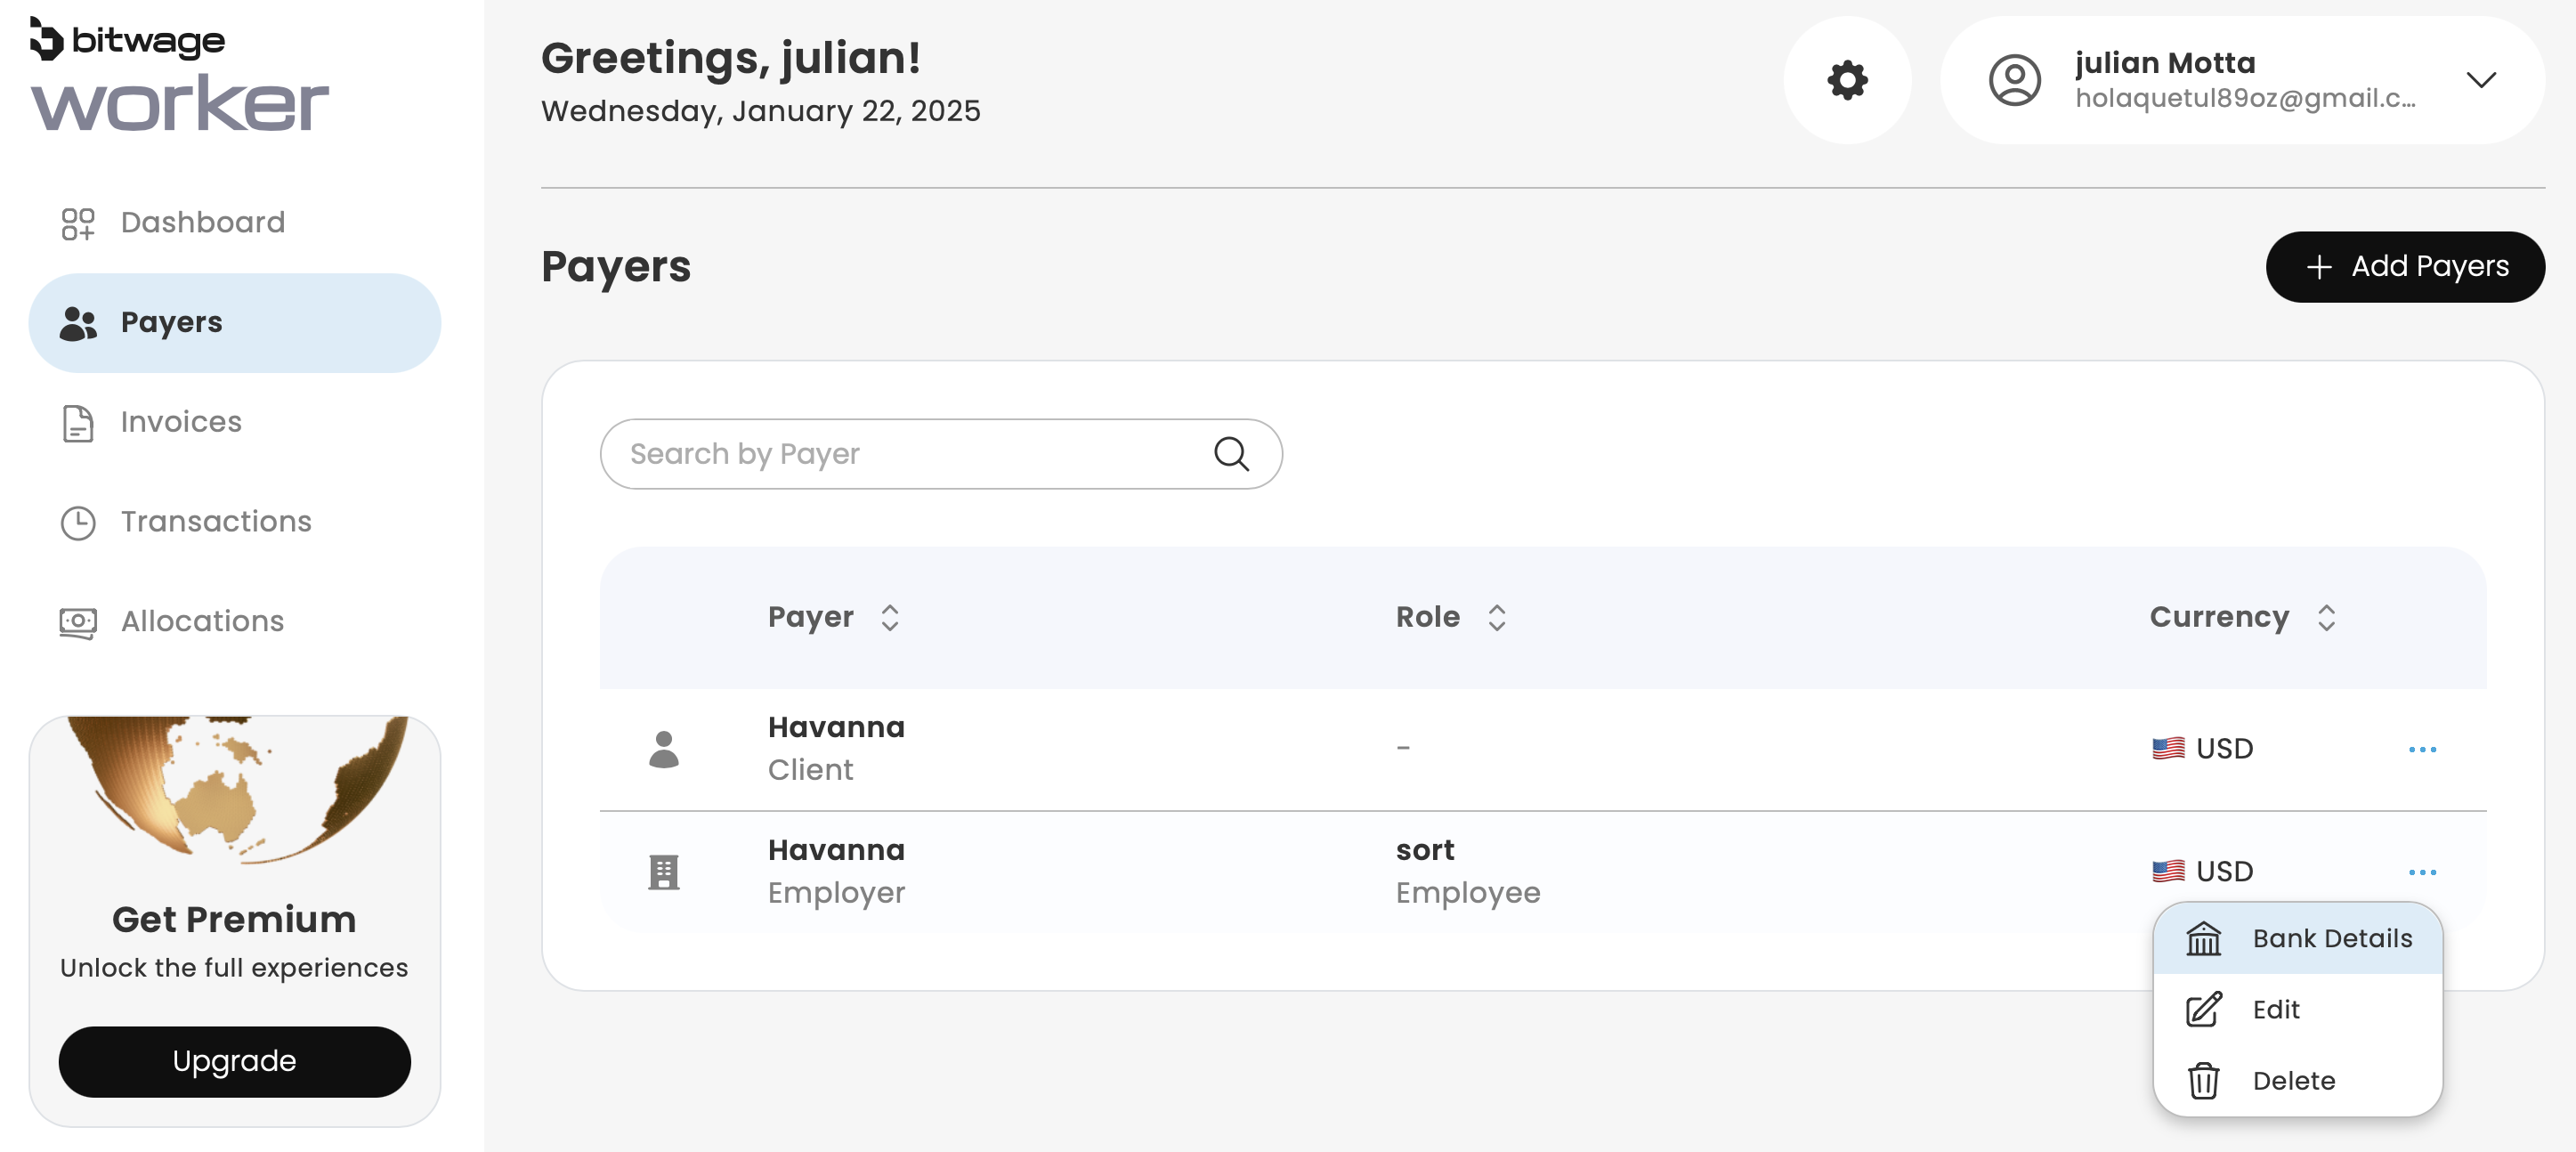Viewport: 2576px width, 1152px height.
Task: Click the Bitwage worker logo
Action: click(178, 76)
